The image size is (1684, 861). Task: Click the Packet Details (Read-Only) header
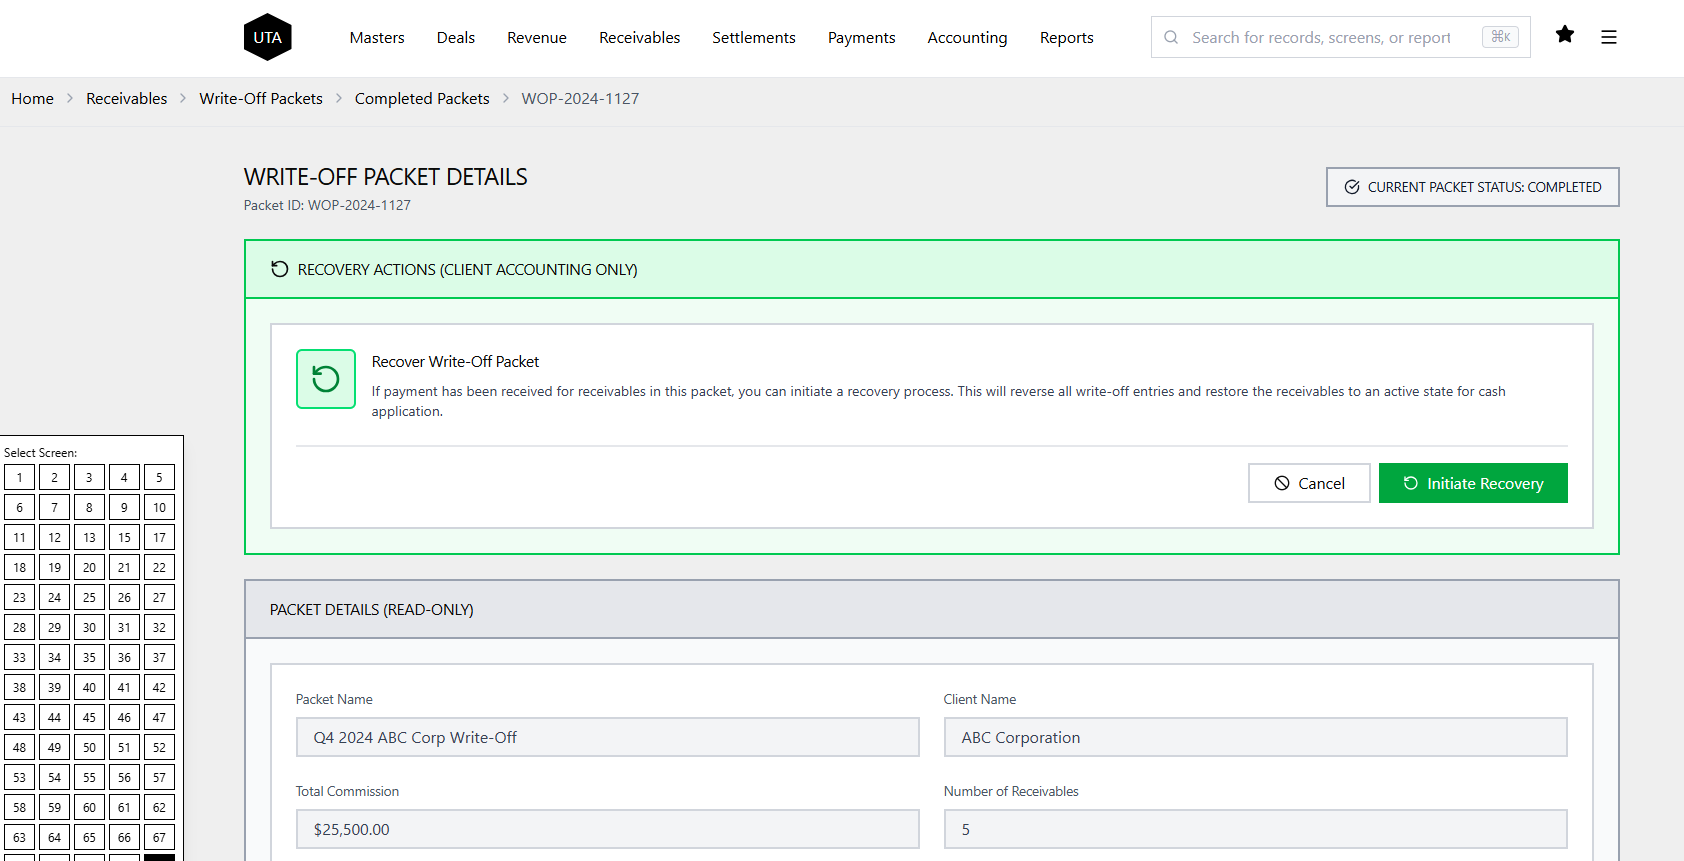(932, 609)
